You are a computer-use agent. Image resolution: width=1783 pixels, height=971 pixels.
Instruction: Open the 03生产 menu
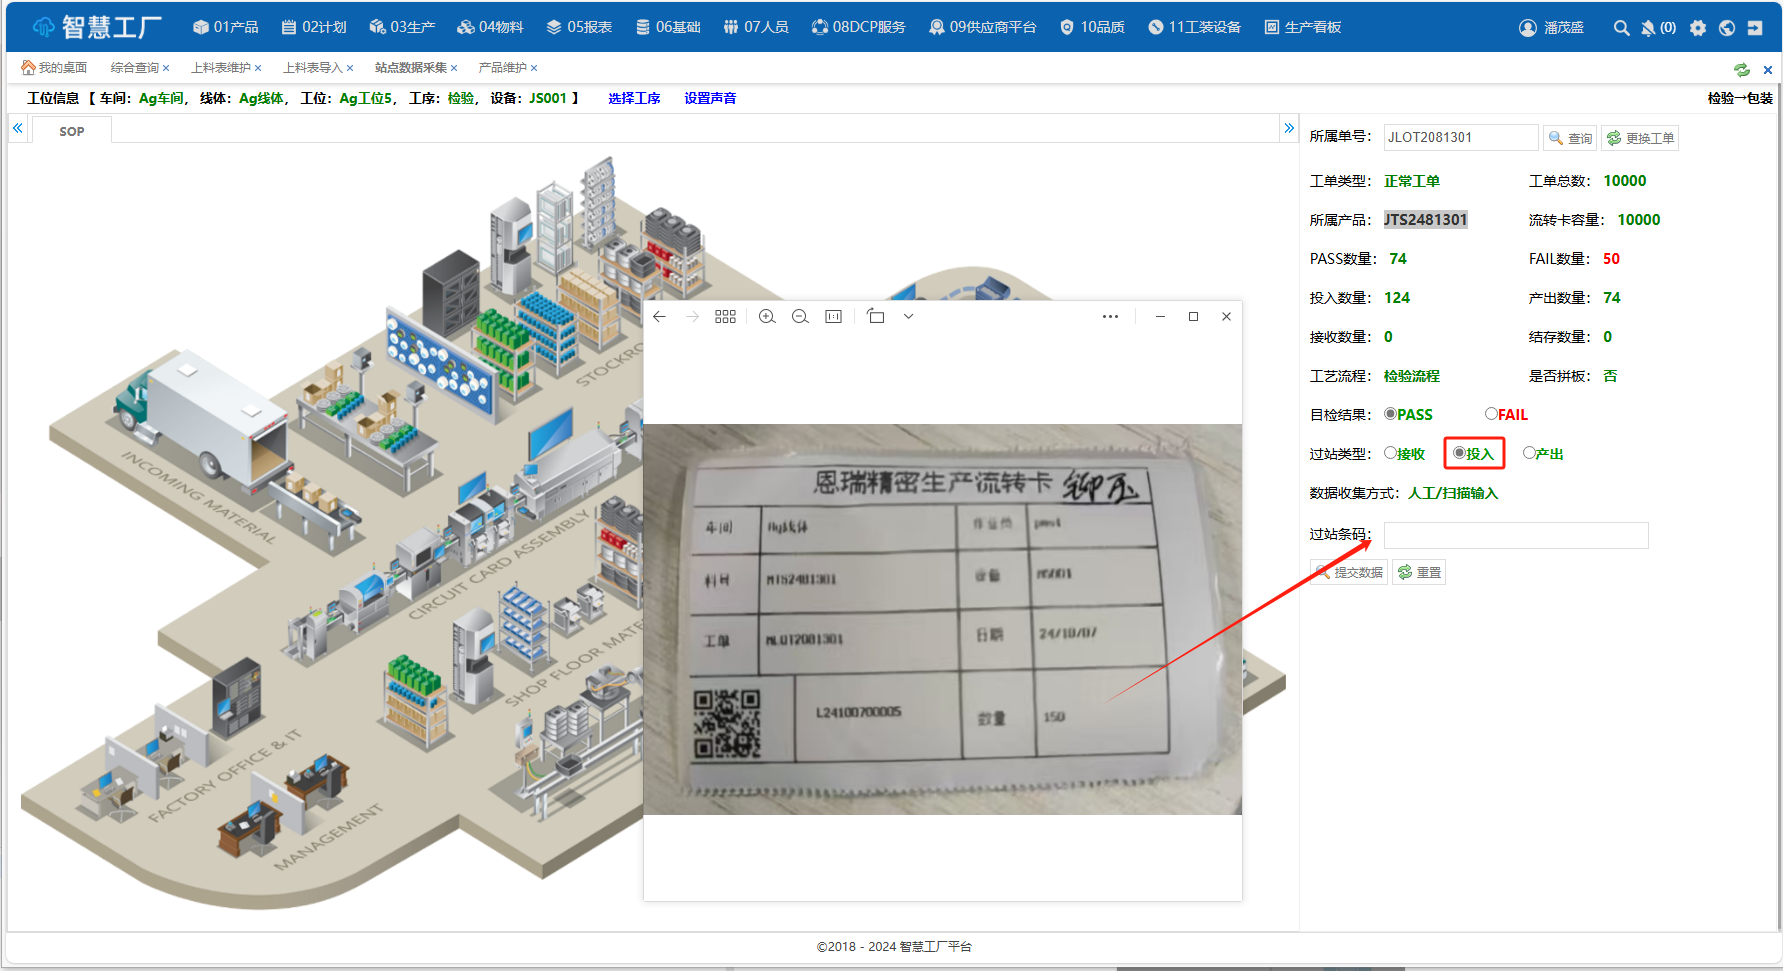[402, 27]
